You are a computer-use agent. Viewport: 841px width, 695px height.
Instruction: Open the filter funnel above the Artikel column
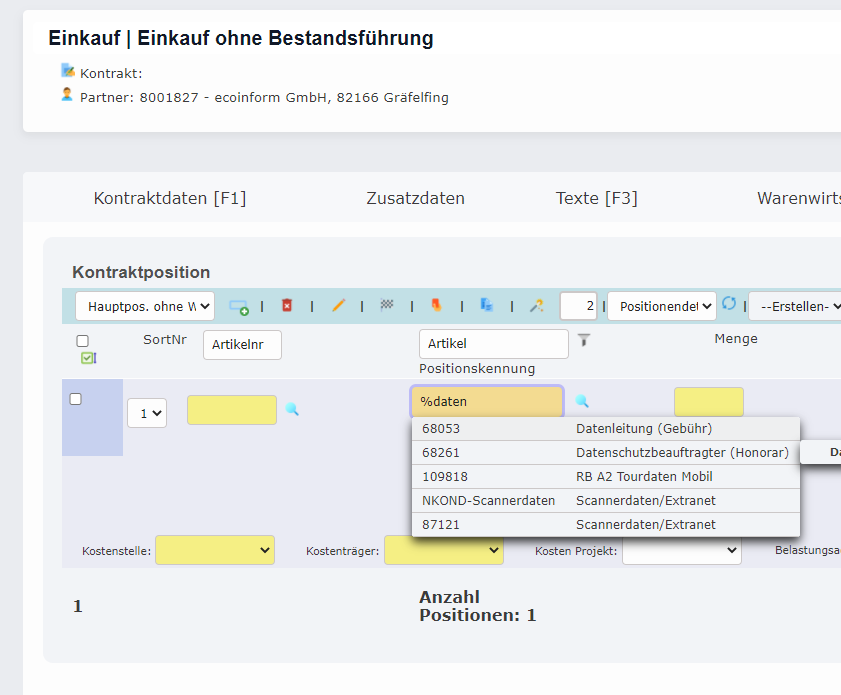tap(582, 341)
